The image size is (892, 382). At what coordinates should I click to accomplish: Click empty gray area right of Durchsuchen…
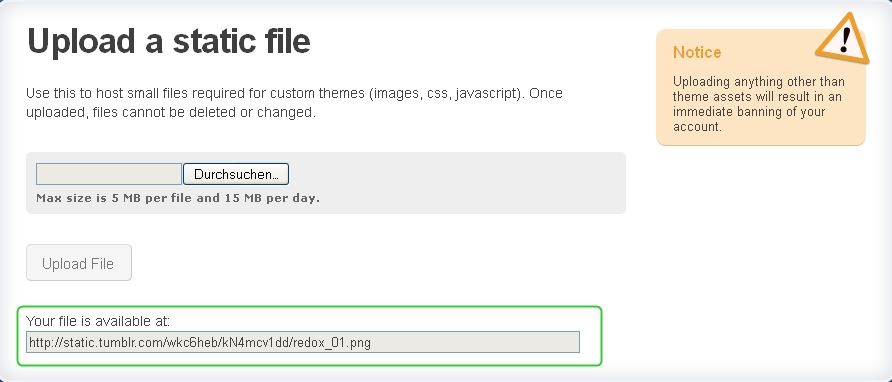(x=455, y=174)
